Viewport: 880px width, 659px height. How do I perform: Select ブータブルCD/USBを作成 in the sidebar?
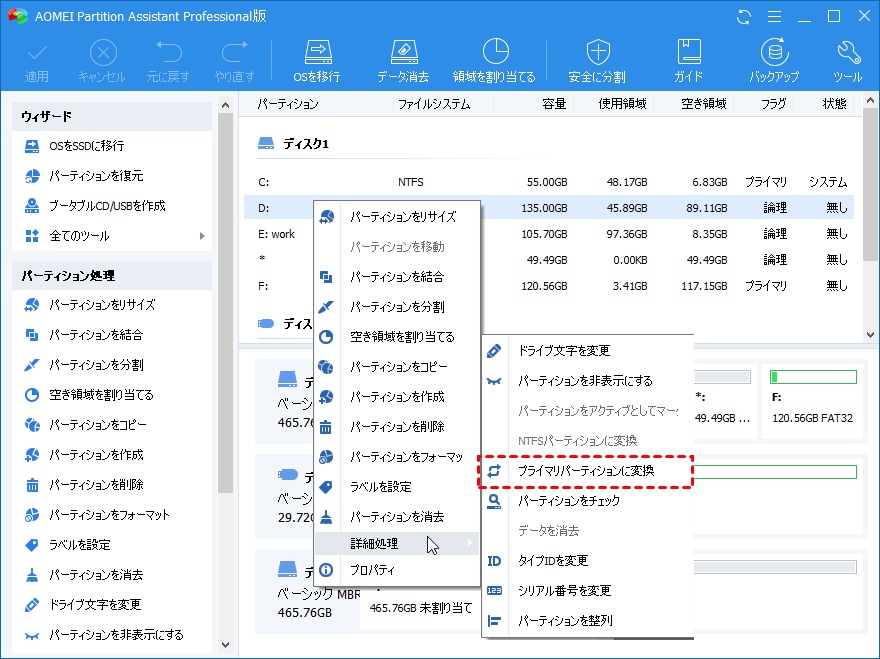95,206
